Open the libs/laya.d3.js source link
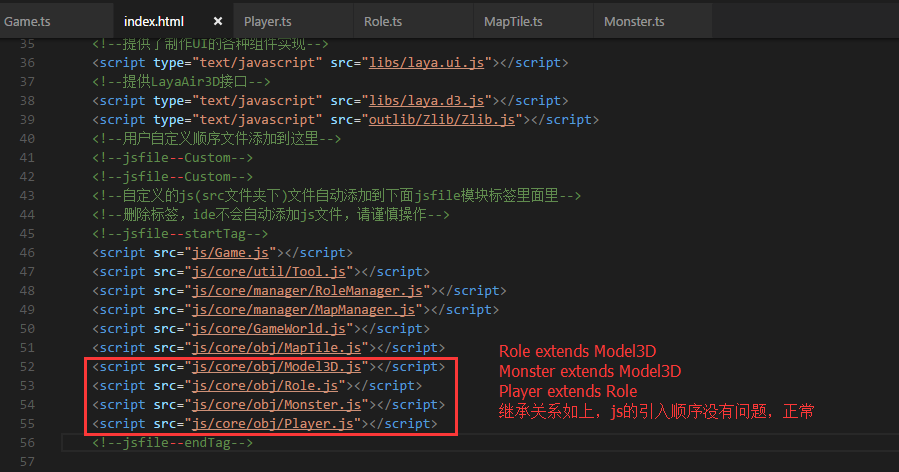This screenshot has width=899, height=472. tap(438, 100)
